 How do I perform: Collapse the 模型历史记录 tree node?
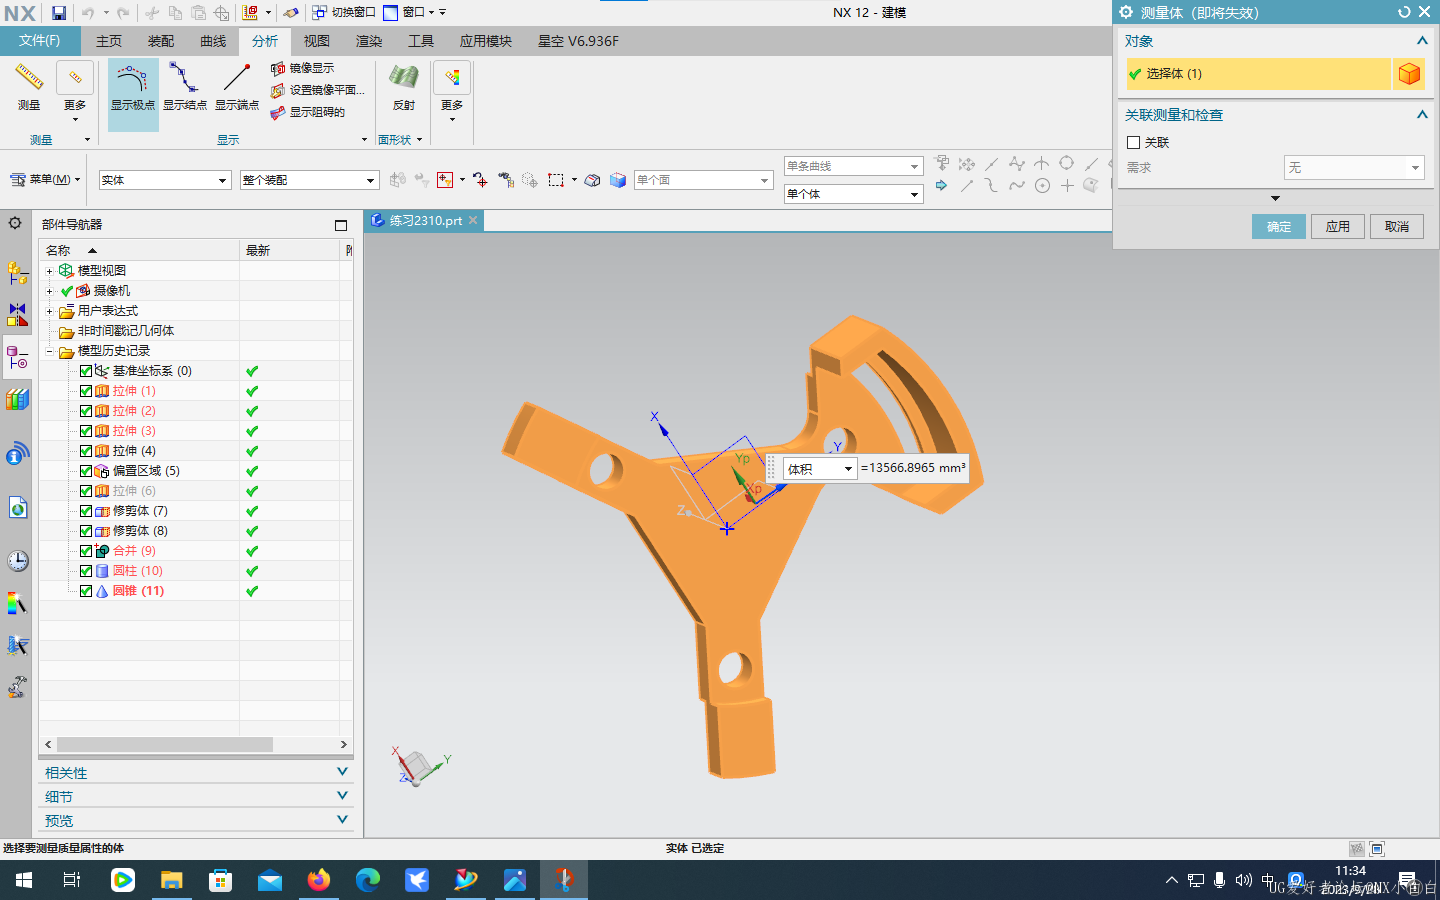pyautogui.click(x=49, y=351)
